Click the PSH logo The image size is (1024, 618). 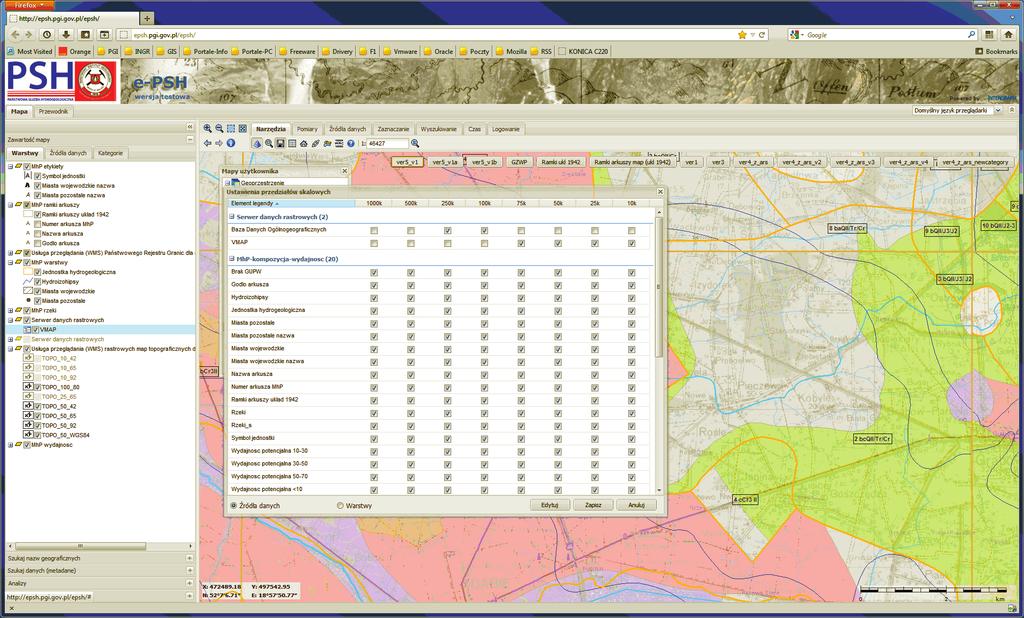(62, 81)
